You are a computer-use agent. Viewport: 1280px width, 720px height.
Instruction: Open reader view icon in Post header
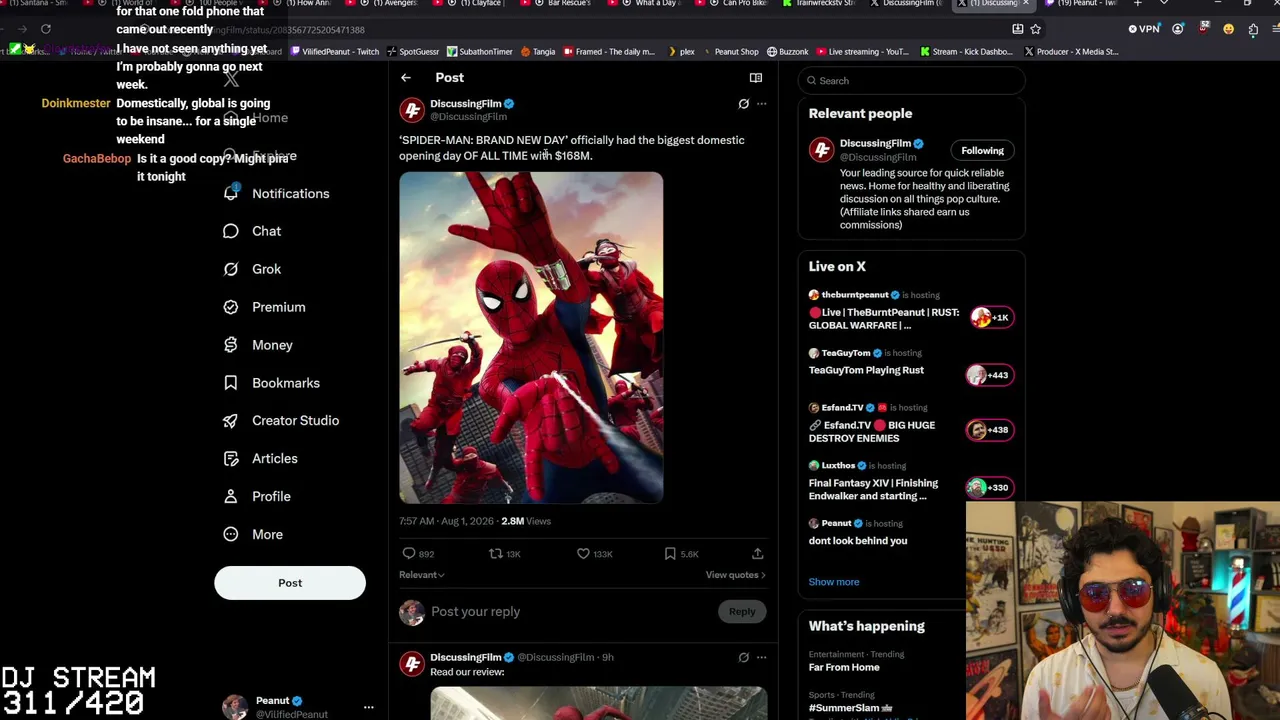pos(756,78)
